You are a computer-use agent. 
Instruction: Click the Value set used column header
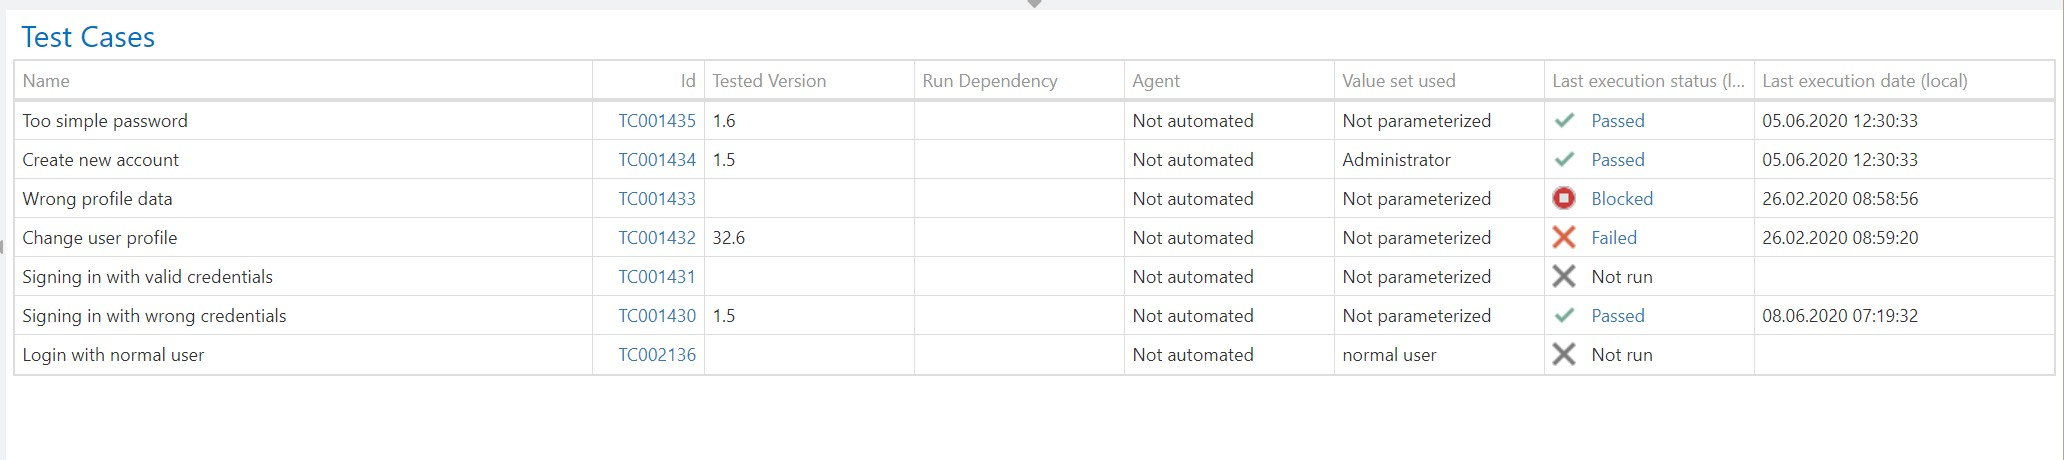coord(1398,81)
